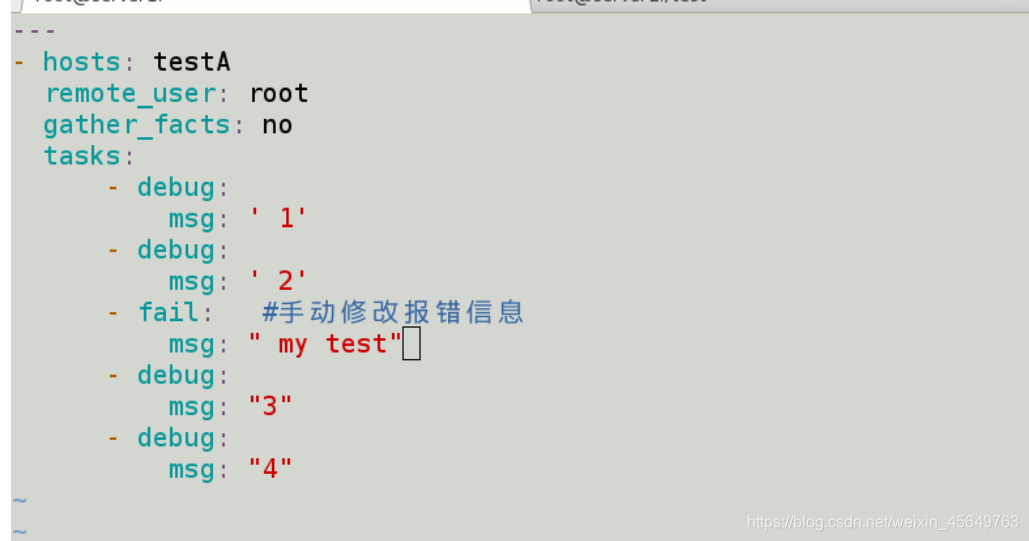Click the debug key above msg ' 1'
The image size is (1029, 541).
click(x=182, y=188)
